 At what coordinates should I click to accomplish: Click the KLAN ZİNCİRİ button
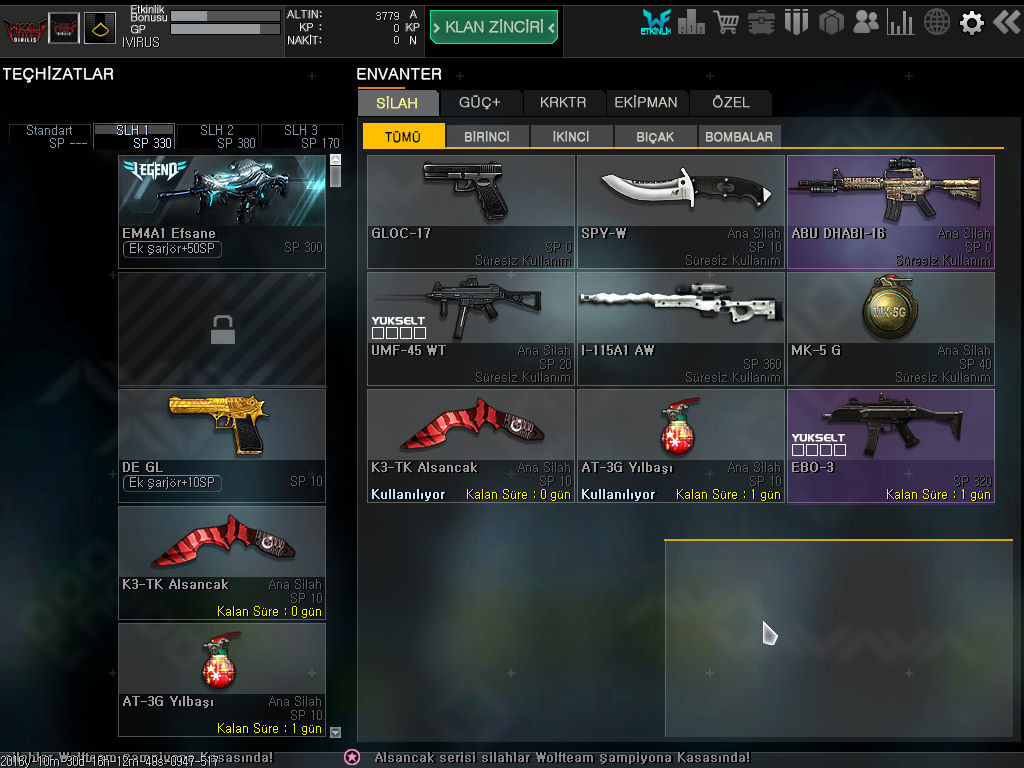494,27
